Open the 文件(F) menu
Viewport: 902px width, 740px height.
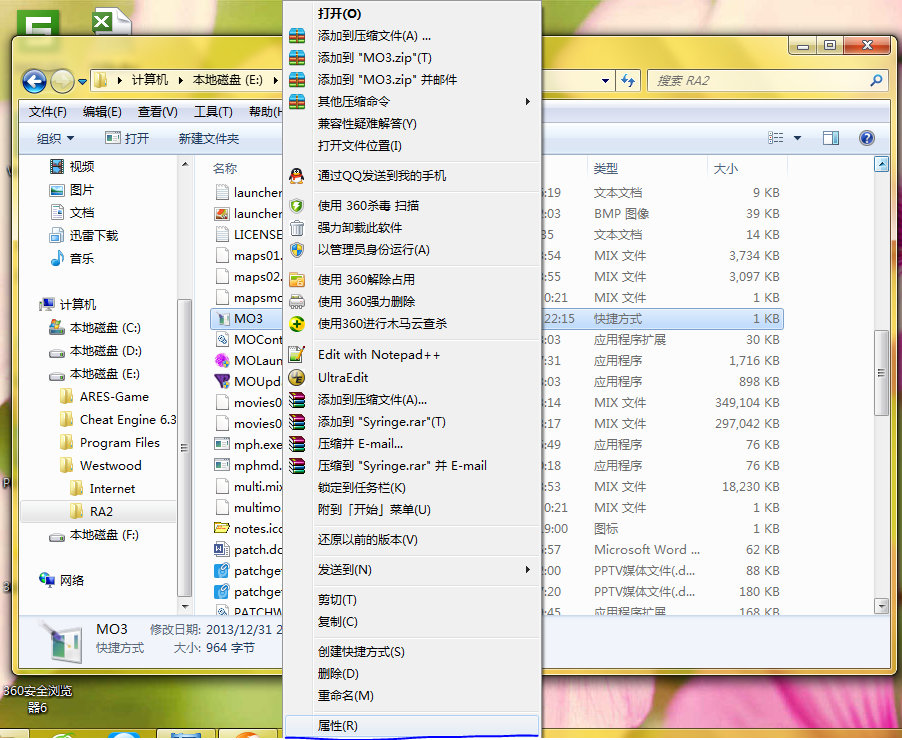[48, 112]
